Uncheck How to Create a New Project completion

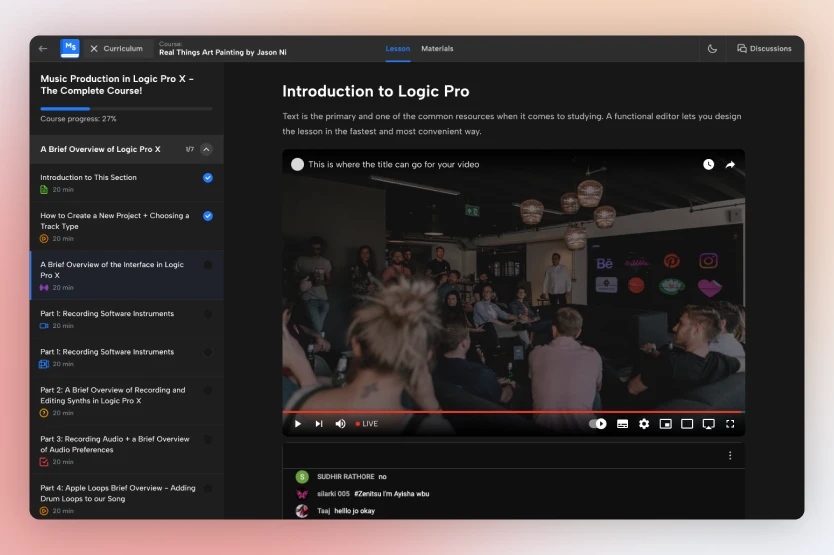pyautogui.click(x=208, y=216)
